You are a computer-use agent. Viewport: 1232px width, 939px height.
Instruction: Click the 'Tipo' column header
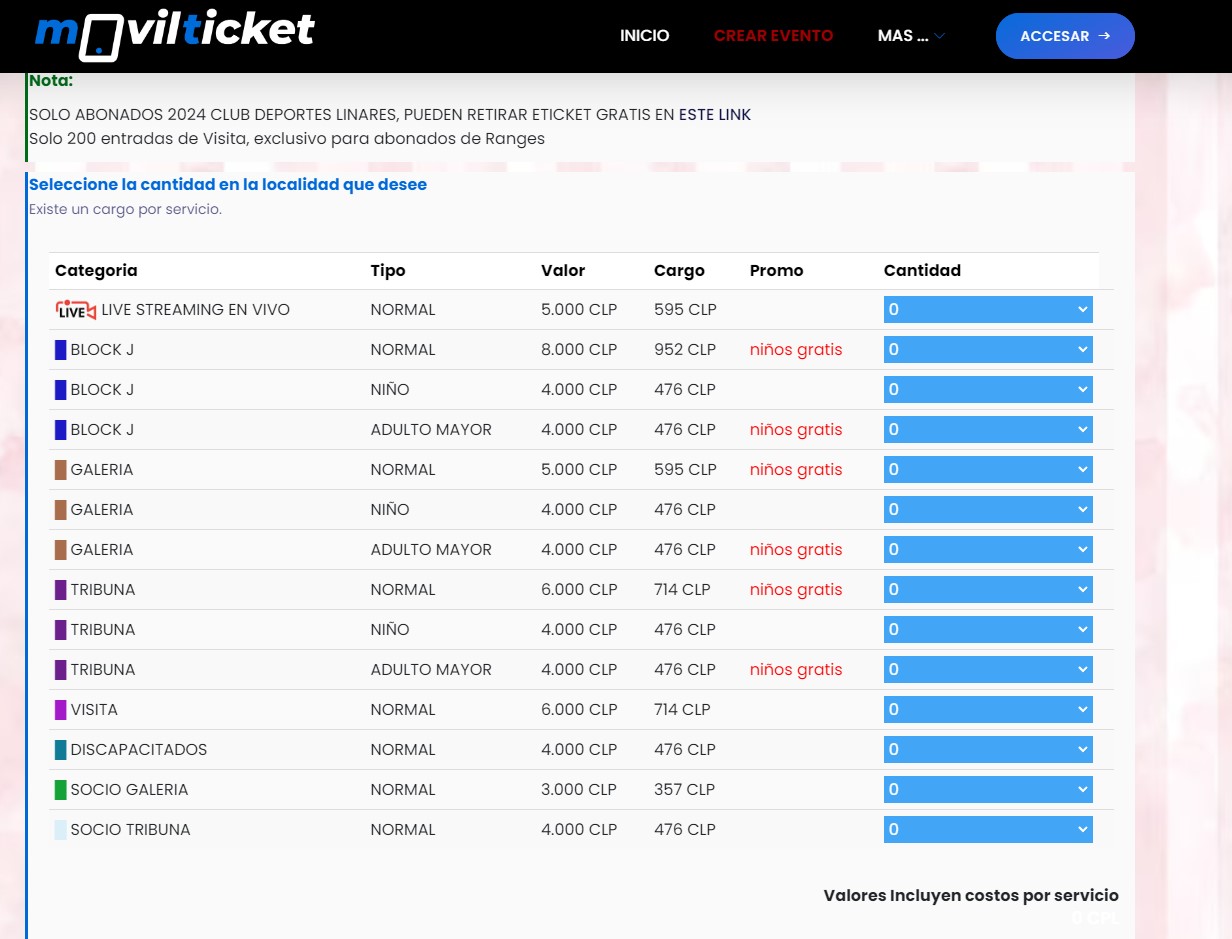coord(388,271)
